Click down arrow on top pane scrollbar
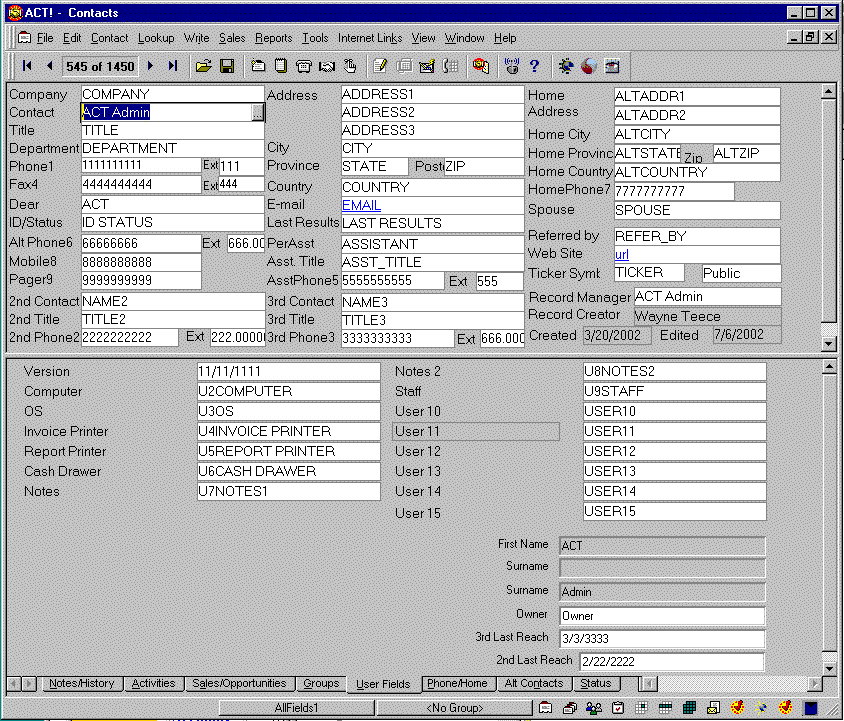 (x=829, y=343)
